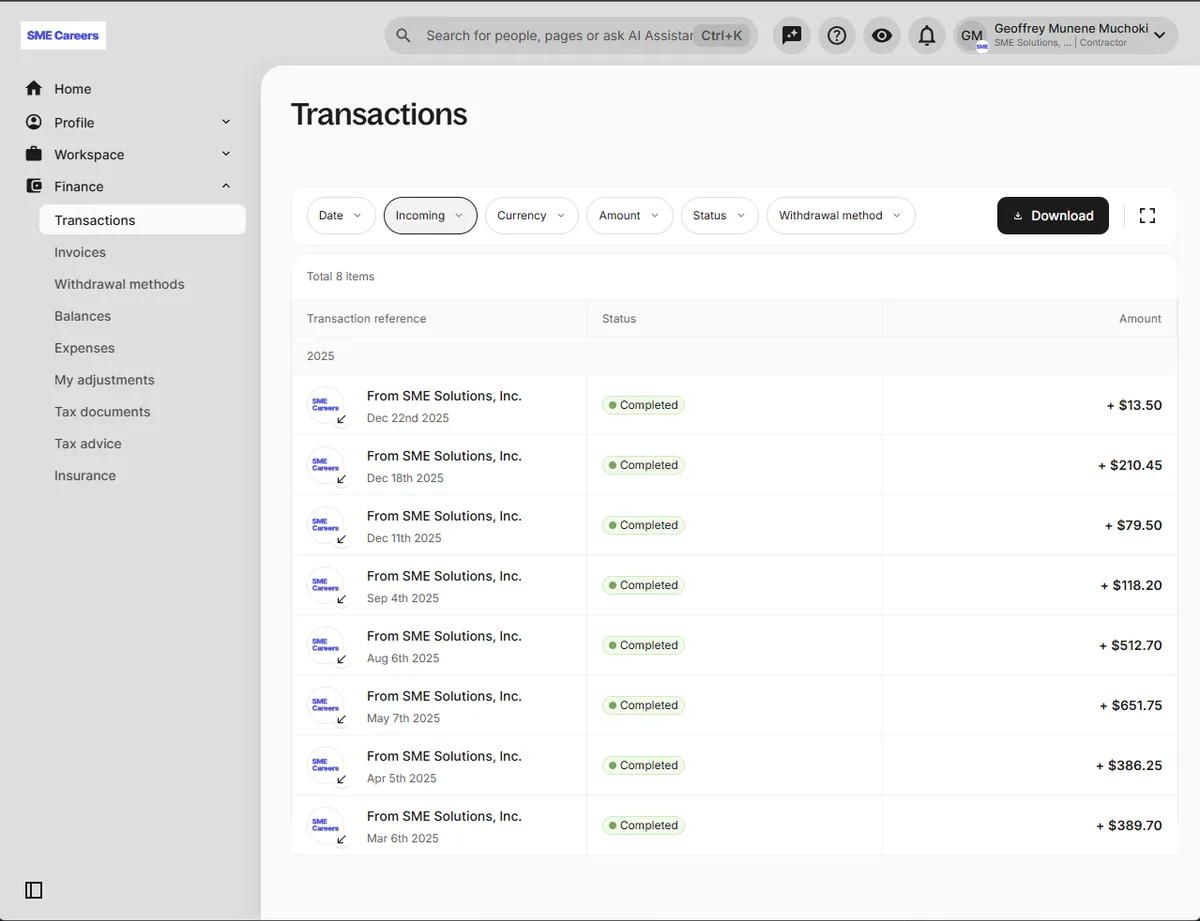Image resolution: width=1200 pixels, height=921 pixels.
Task: Click the + $512.70 amount
Action: click(1131, 645)
